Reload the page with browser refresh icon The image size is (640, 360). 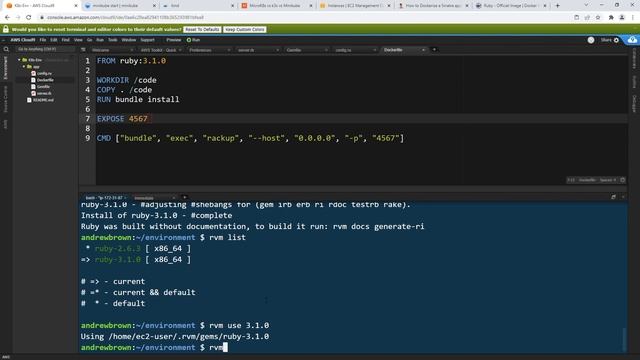click(x=29, y=18)
